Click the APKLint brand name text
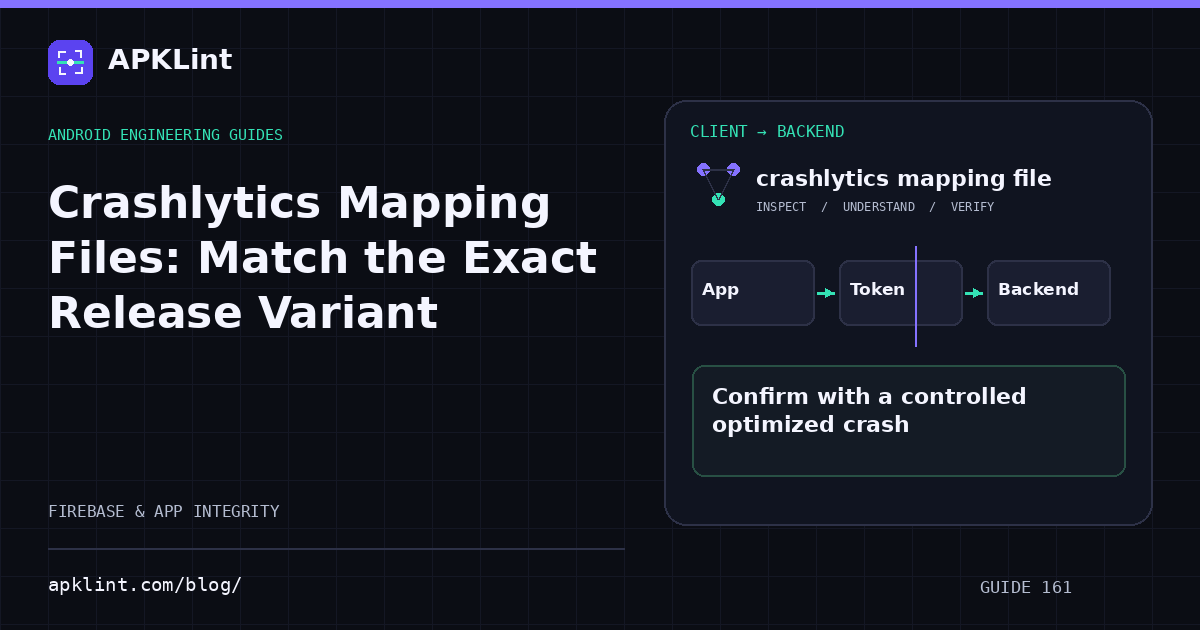The height and width of the screenshot is (630, 1200). click(170, 60)
